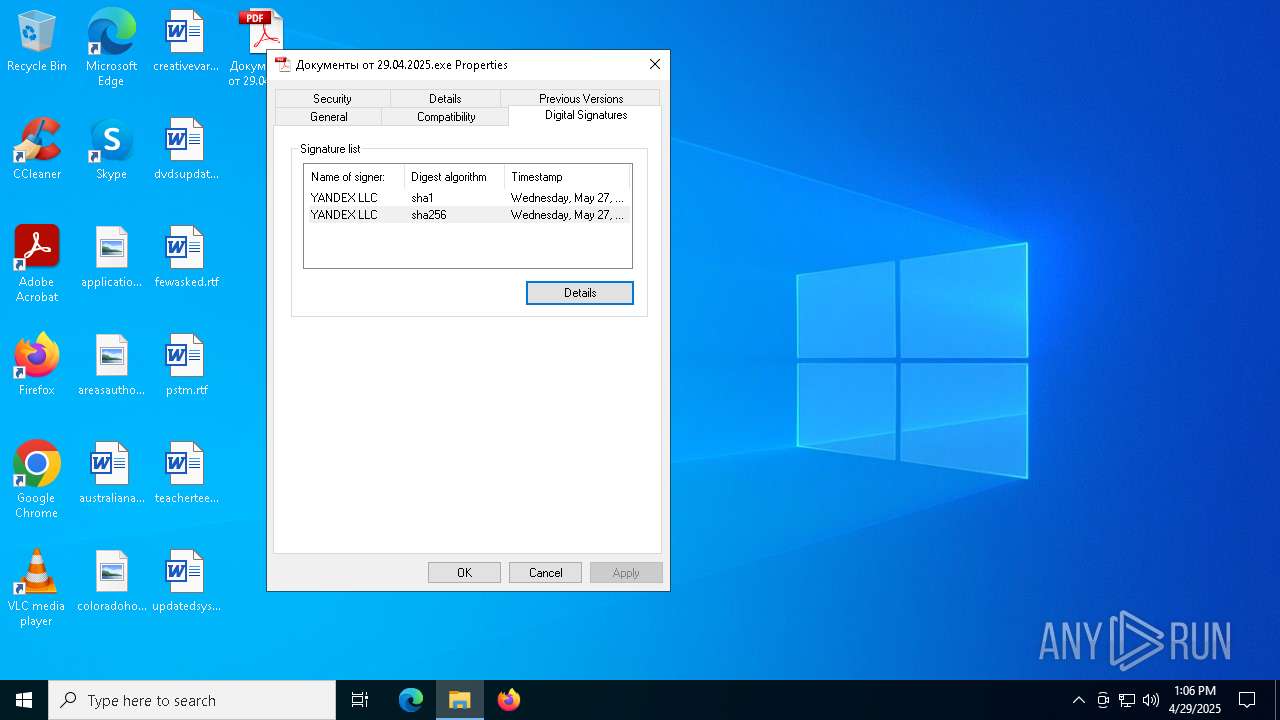Open the volume control in system tray

click(x=1151, y=700)
